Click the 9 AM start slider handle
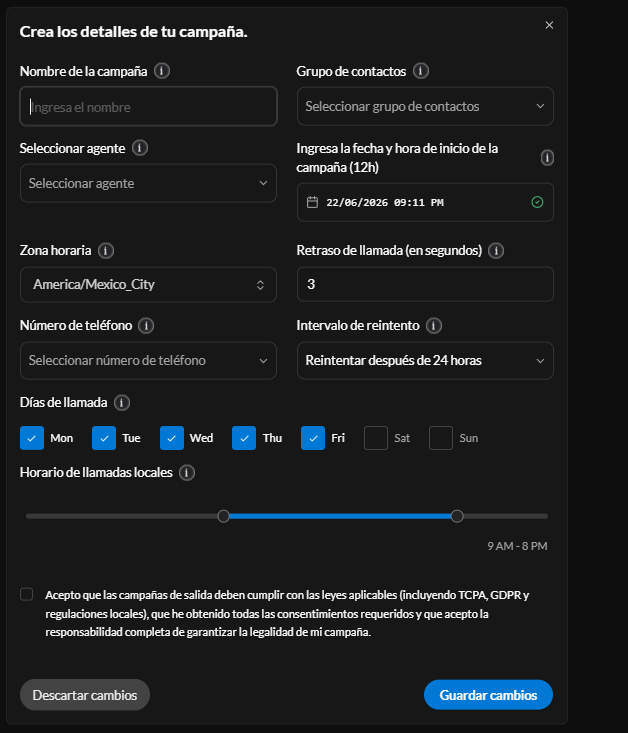This screenshot has height=733, width=628. (x=224, y=516)
